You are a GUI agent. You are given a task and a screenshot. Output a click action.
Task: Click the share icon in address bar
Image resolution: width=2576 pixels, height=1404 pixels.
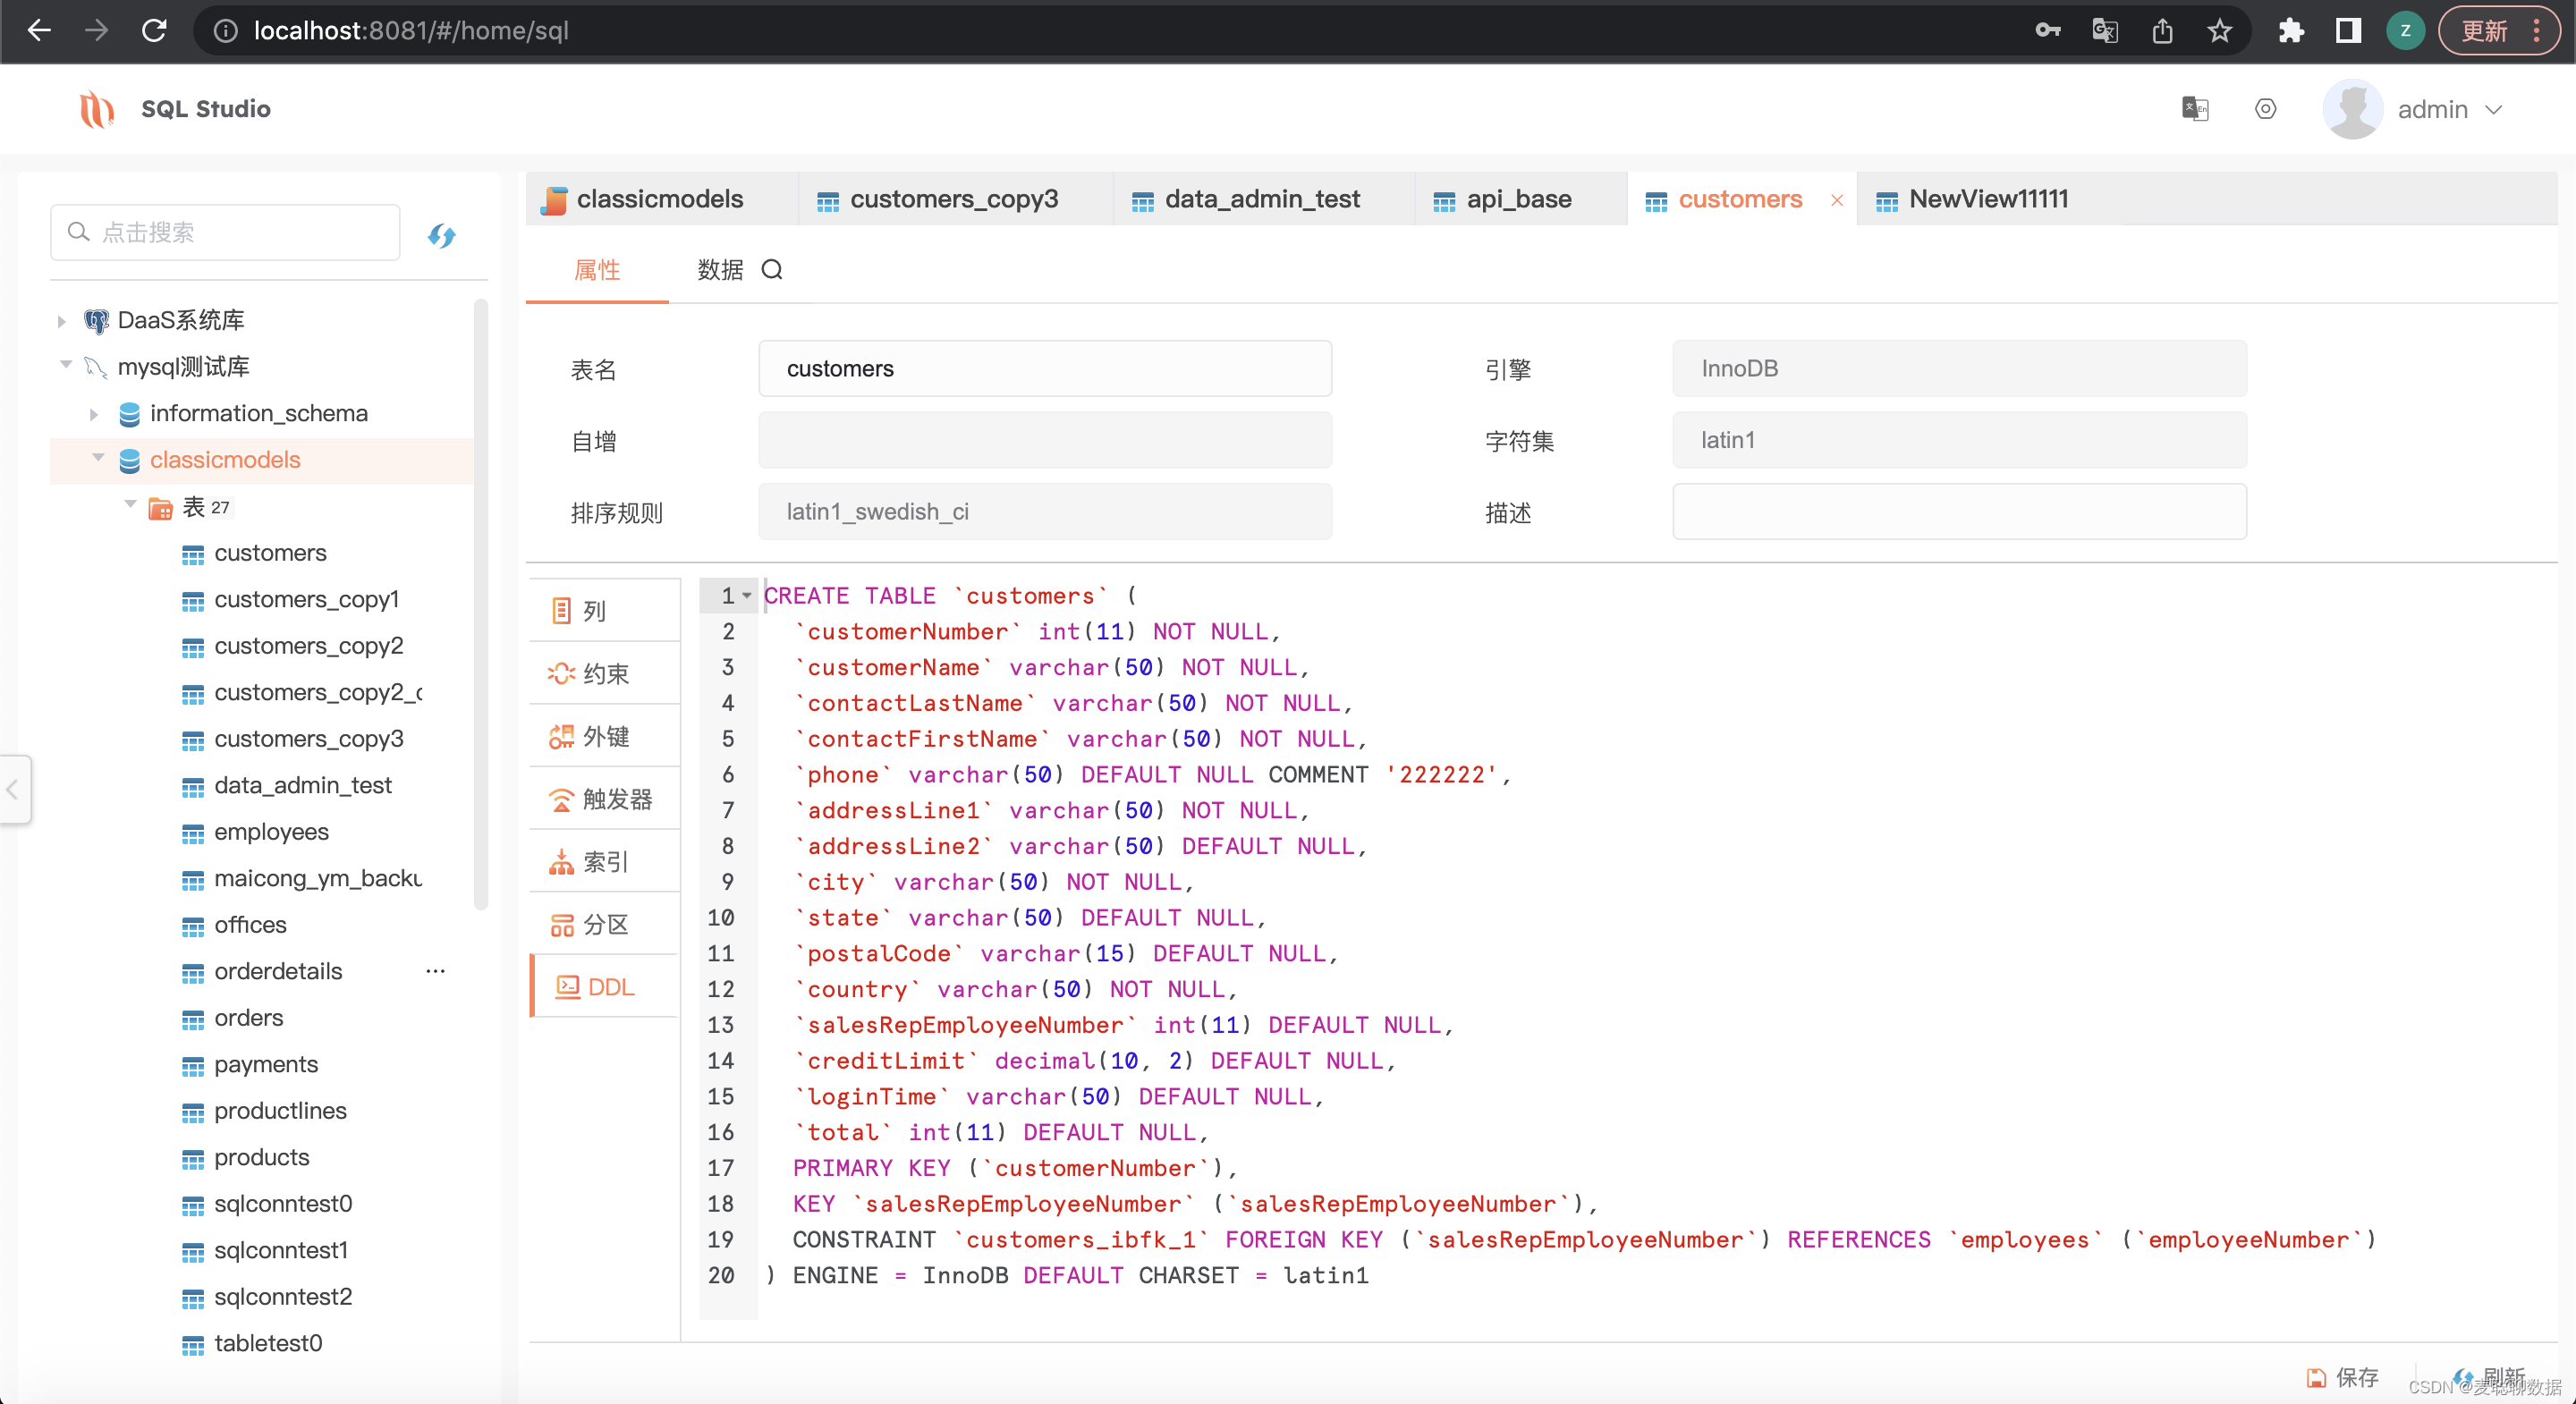coord(2162,31)
